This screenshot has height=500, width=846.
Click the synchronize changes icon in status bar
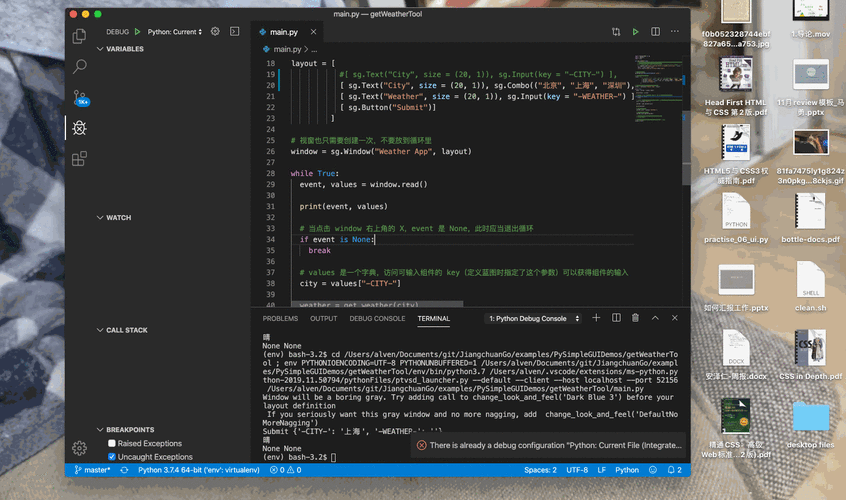coord(124,470)
